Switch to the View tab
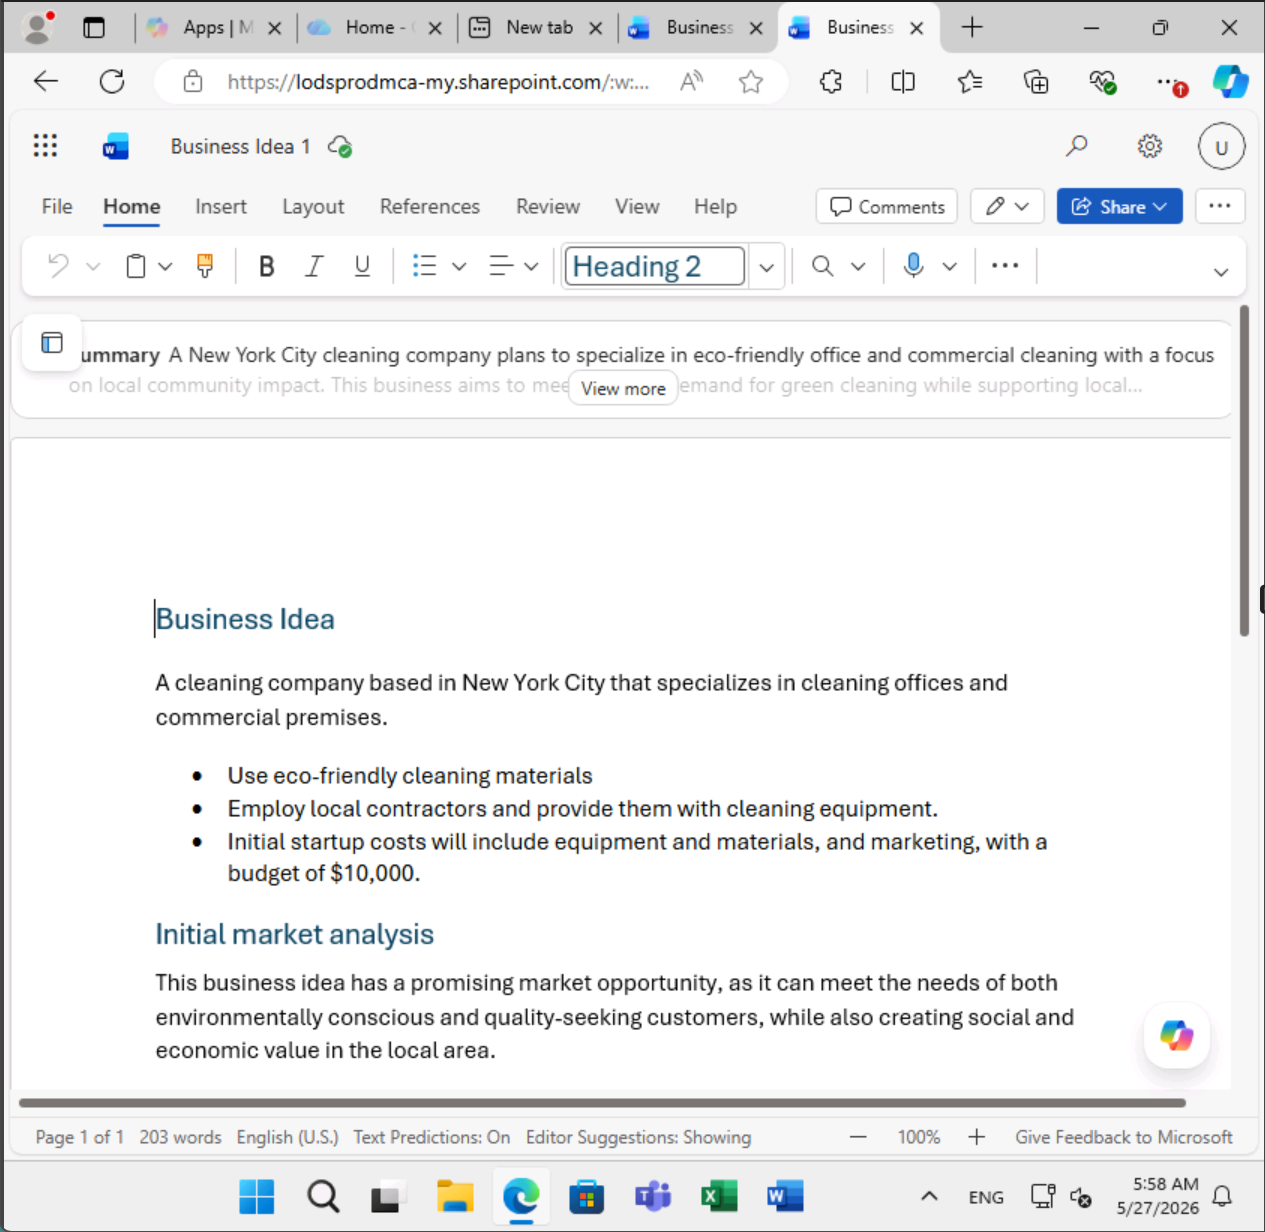Image resolution: width=1265 pixels, height=1232 pixels. (637, 206)
